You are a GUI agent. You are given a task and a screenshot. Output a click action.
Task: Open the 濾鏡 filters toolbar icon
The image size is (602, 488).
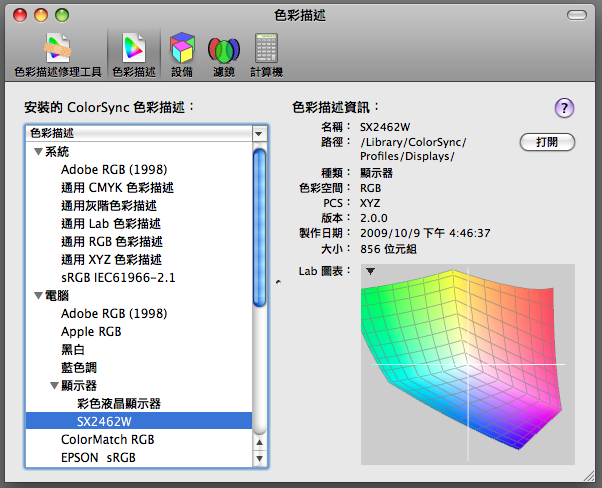[x=224, y=56]
